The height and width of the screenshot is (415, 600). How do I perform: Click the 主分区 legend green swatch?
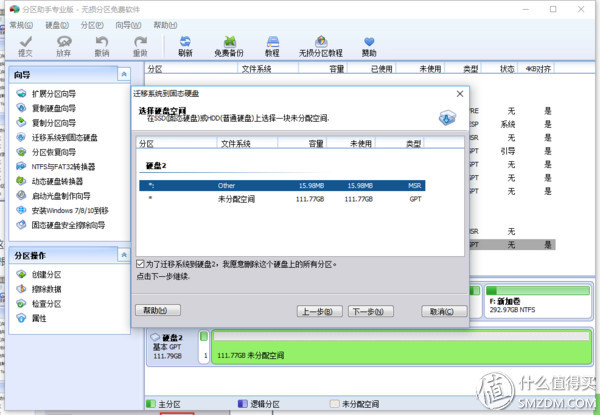[x=151, y=404]
